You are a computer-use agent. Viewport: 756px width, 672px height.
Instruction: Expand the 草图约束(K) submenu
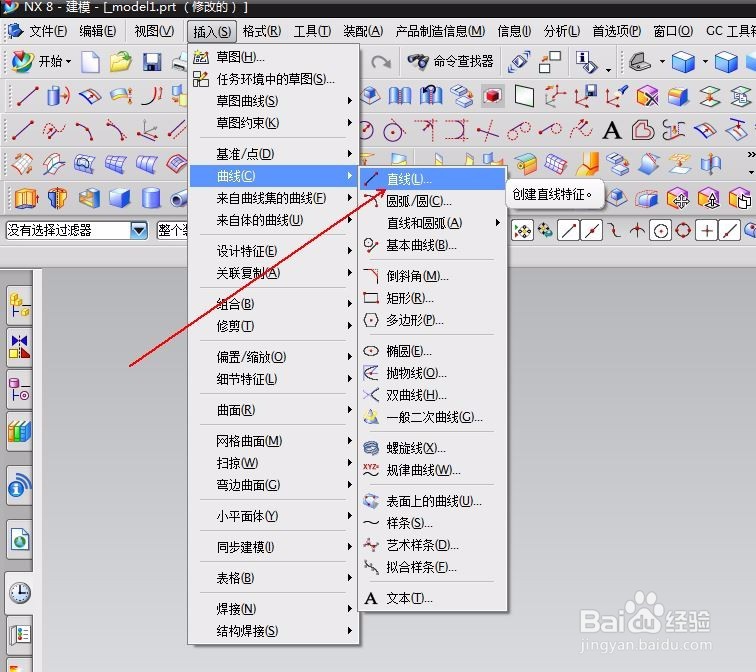[274, 123]
